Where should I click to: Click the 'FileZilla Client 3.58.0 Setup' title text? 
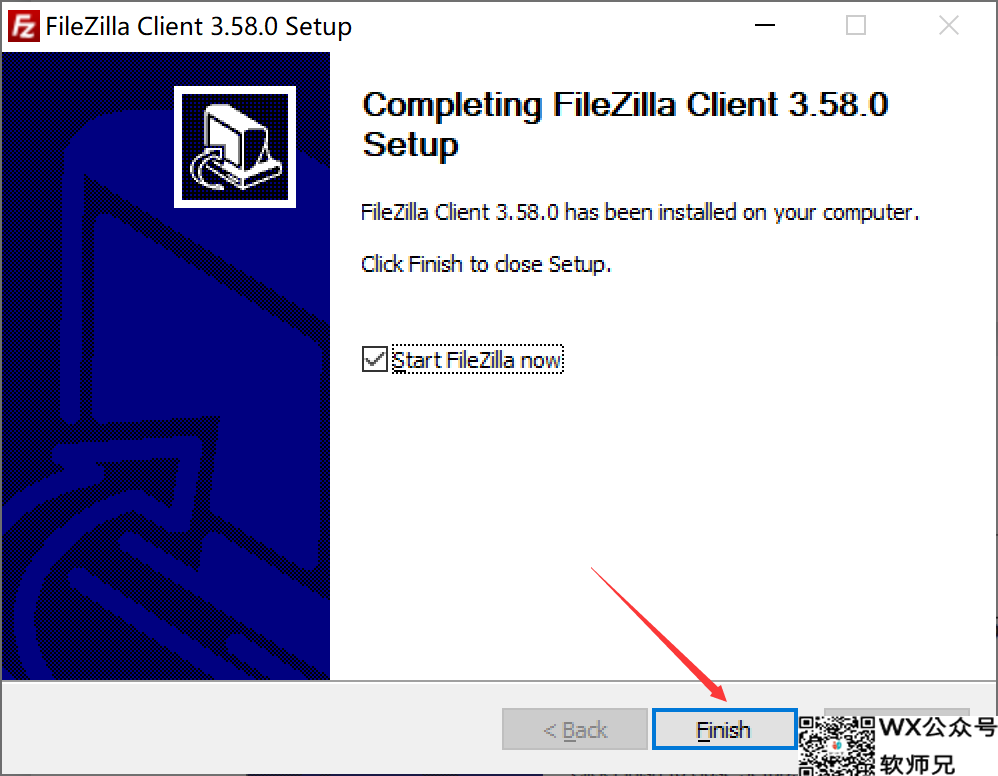click(199, 27)
